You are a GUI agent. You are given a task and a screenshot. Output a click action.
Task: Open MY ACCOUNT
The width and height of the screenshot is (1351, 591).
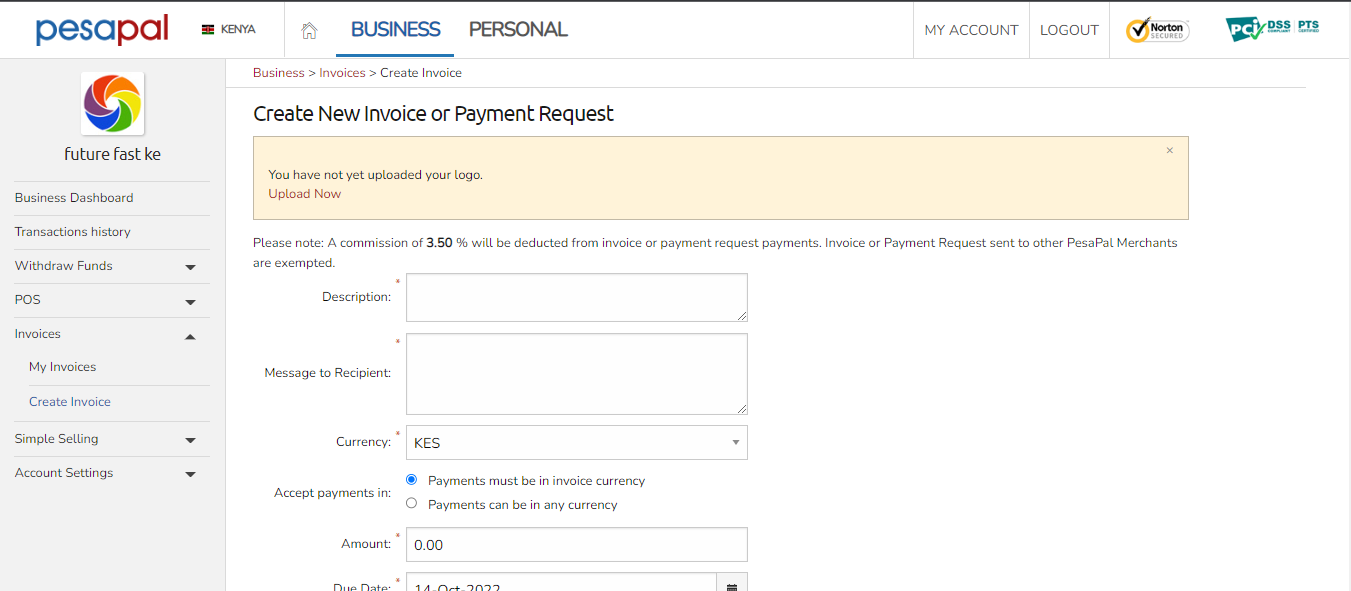[x=971, y=30]
